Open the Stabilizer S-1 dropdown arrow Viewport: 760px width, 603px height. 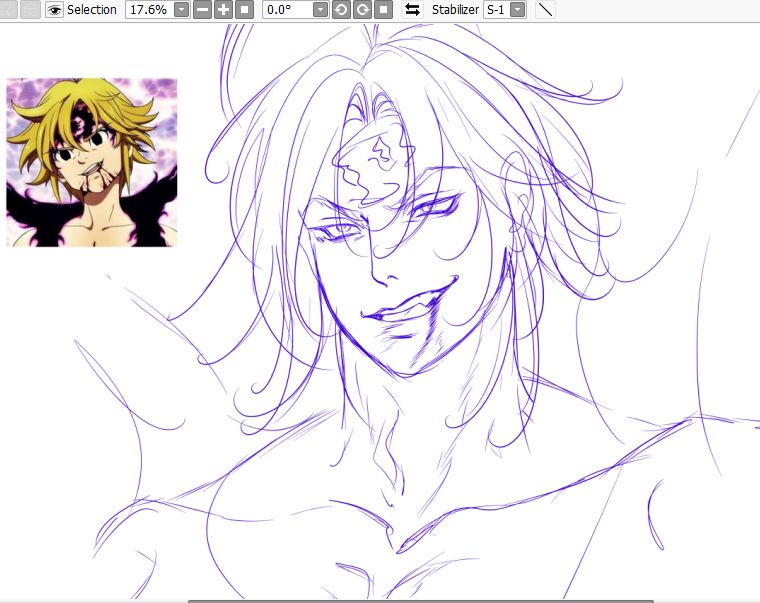pos(518,10)
